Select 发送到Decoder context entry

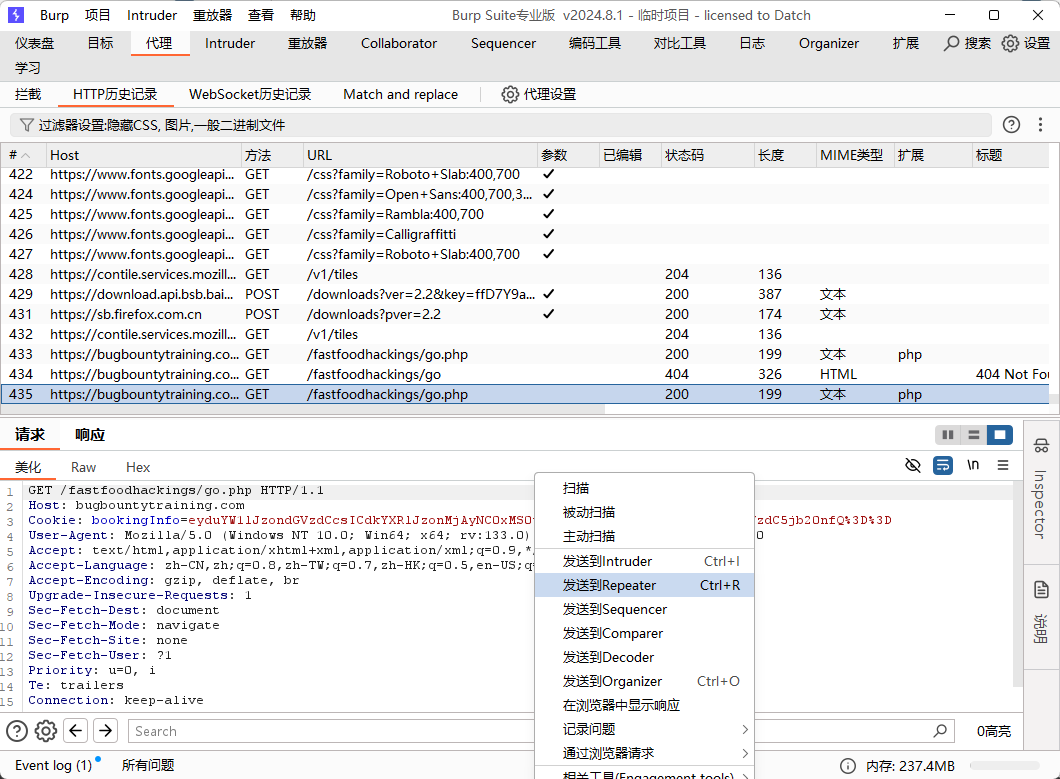click(645, 657)
